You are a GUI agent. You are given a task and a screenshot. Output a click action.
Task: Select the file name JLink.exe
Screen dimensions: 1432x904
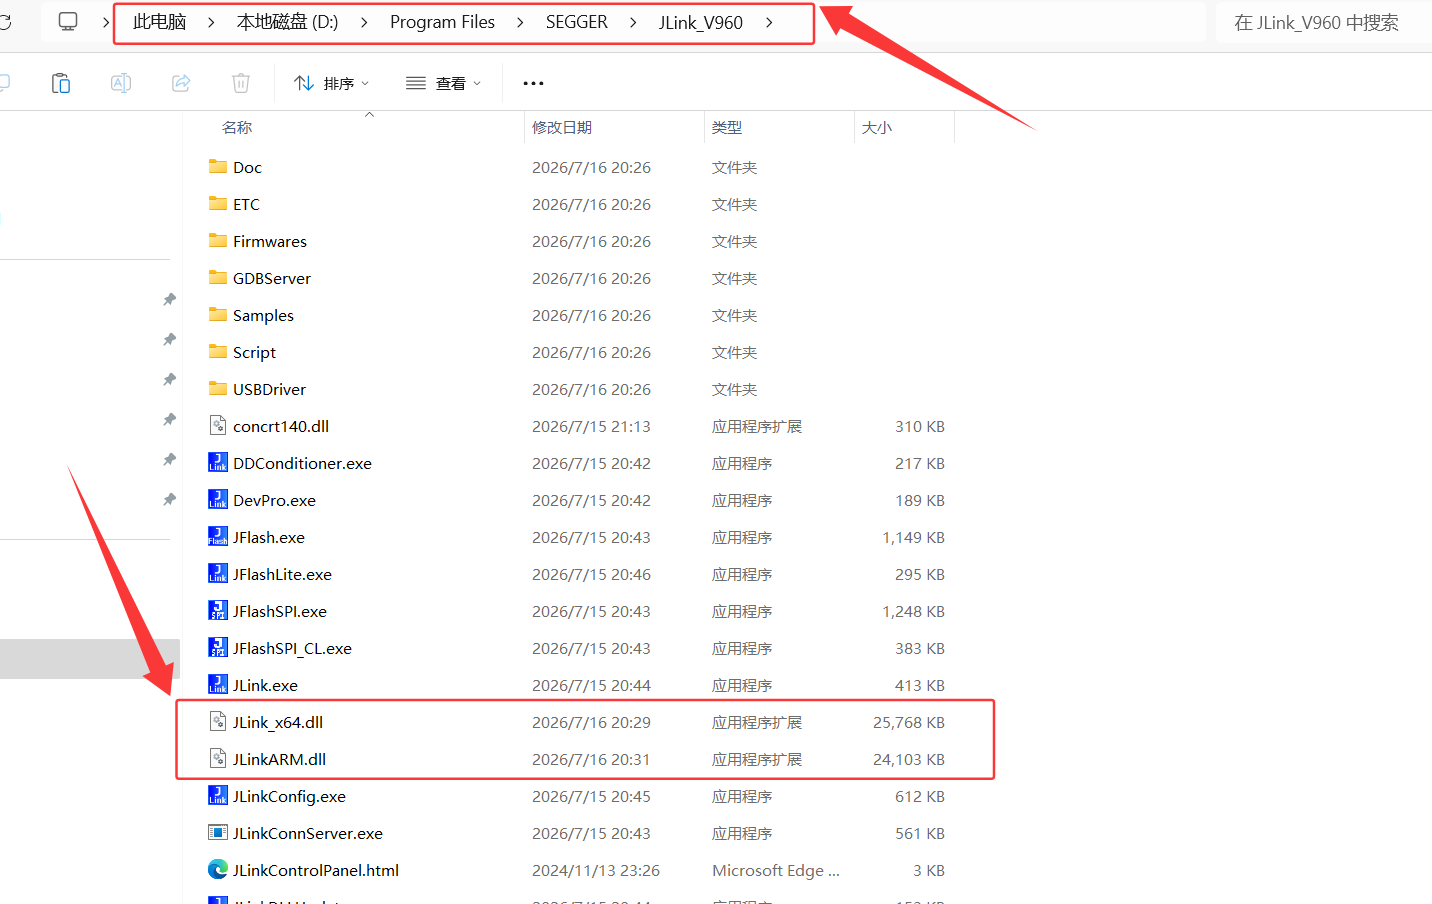(265, 685)
